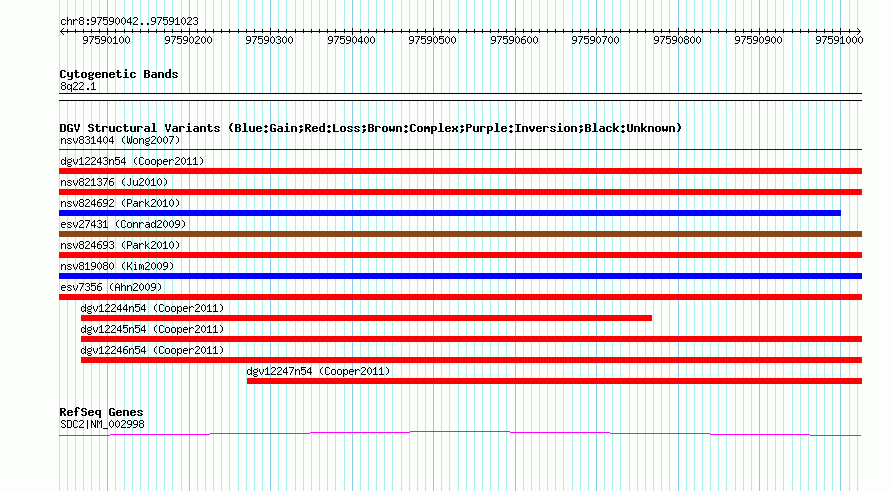This screenshot has height=491, width=890.
Task: Select the DGV Structural Variants track title
Action: (371, 128)
